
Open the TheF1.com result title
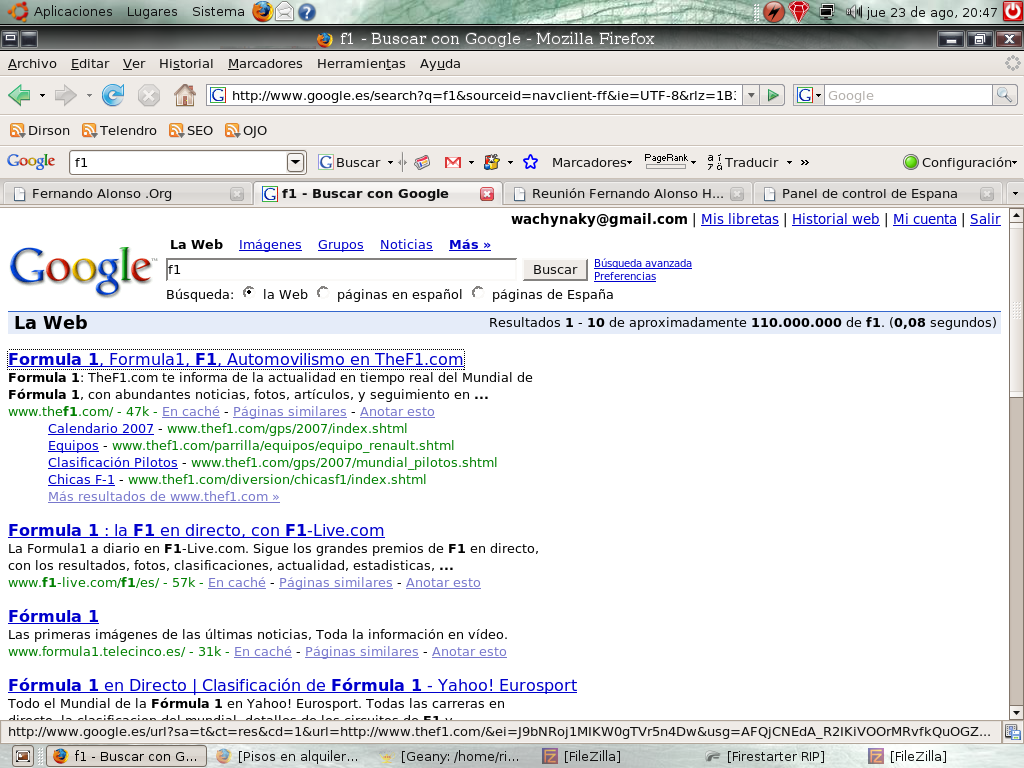click(x=236, y=359)
